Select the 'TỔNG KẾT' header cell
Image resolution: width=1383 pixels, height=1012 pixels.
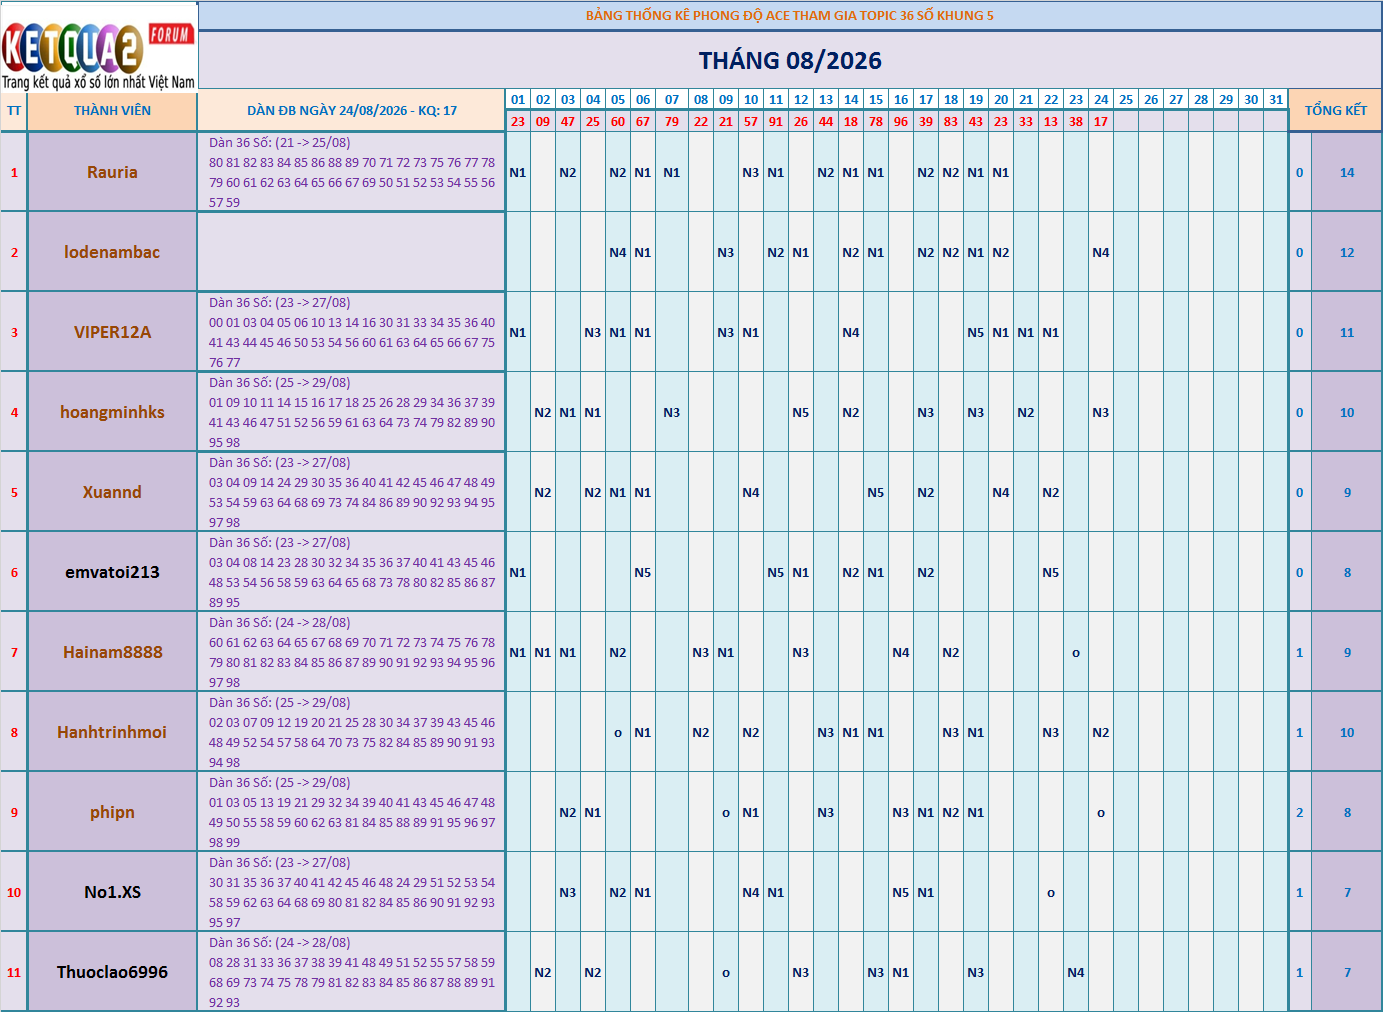coord(1335,111)
